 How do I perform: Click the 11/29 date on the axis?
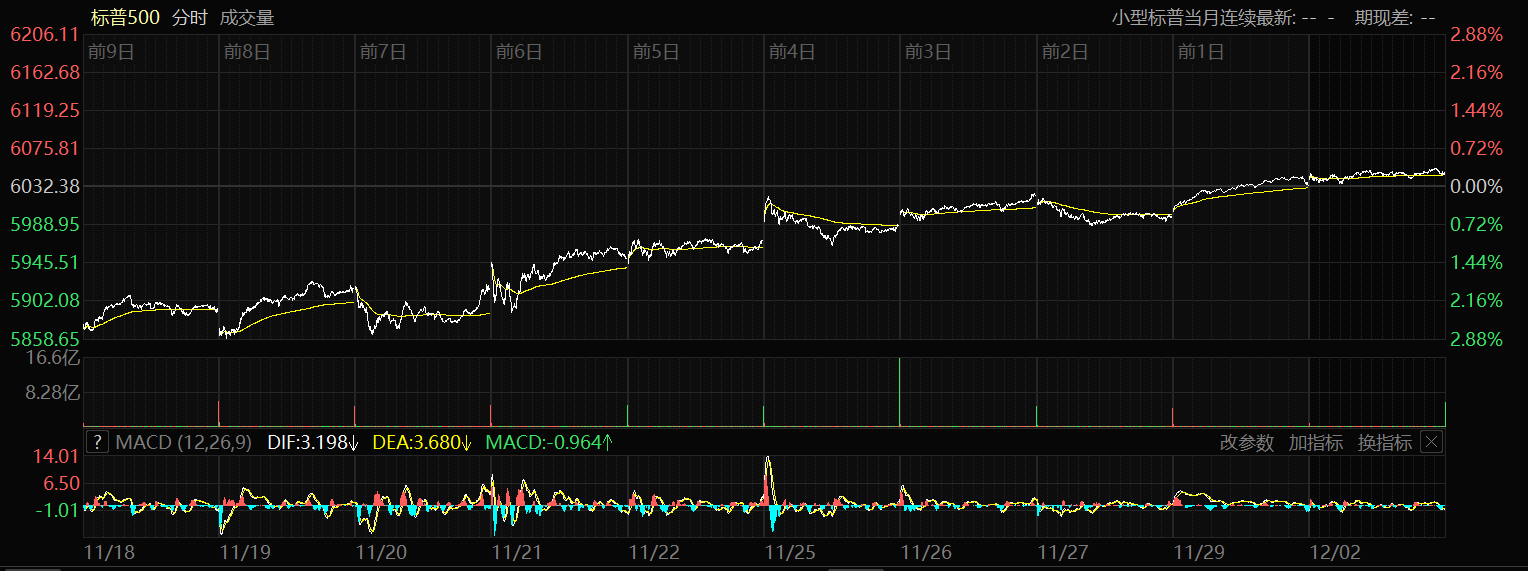(1198, 551)
